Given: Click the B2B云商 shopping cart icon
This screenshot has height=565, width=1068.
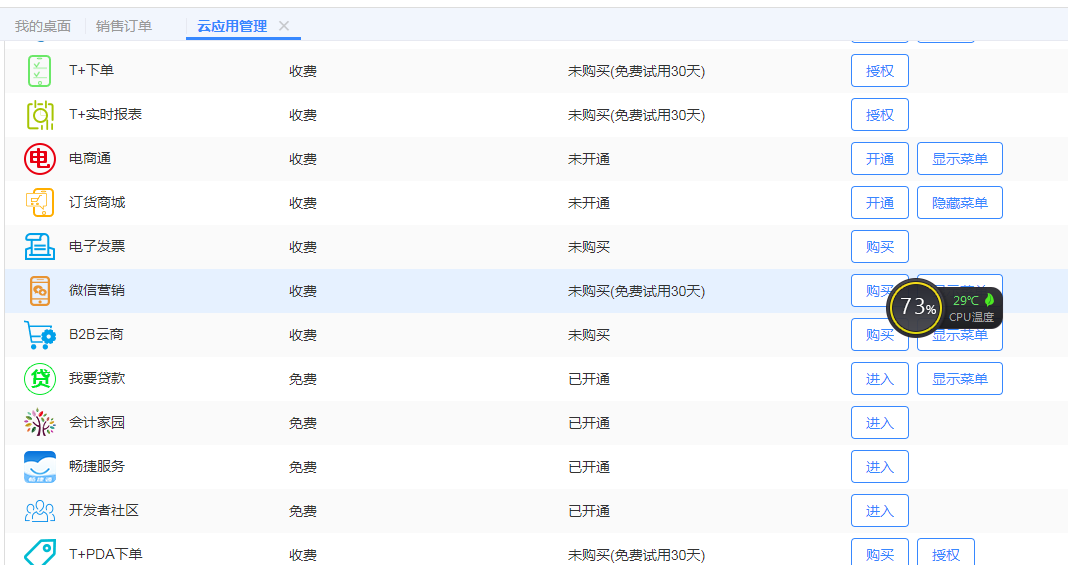Looking at the screenshot, I should [40, 335].
